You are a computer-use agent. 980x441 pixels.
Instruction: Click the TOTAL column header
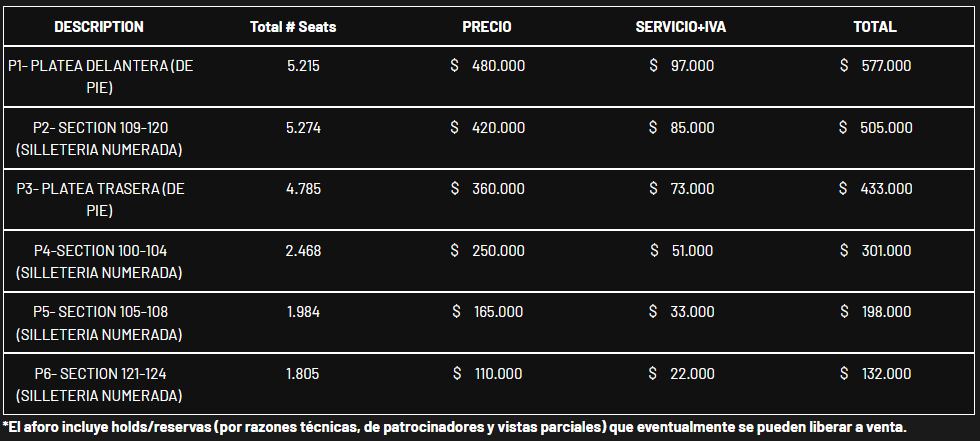pyautogui.click(x=875, y=27)
